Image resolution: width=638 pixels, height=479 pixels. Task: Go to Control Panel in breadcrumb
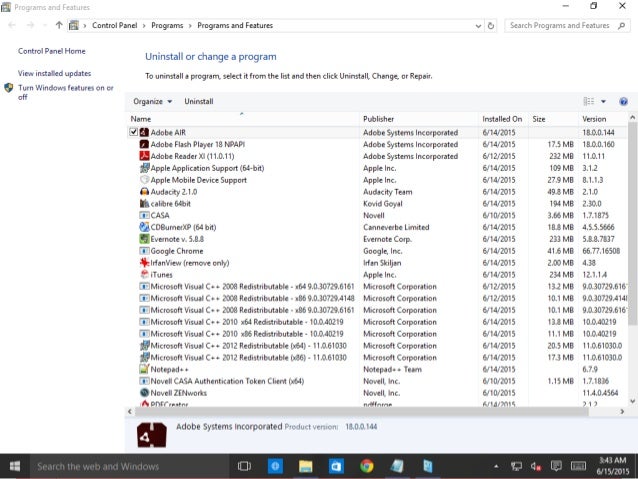(115, 25)
